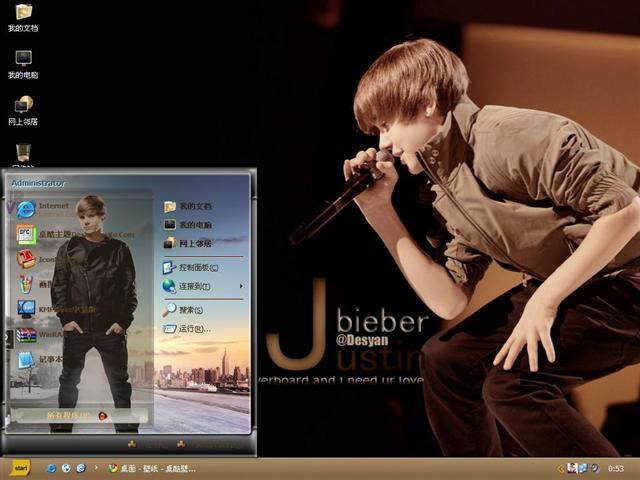The height and width of the screenshot is (480, 640).
Task: Open 画图 Paint from Start menu
Action: 35,284
